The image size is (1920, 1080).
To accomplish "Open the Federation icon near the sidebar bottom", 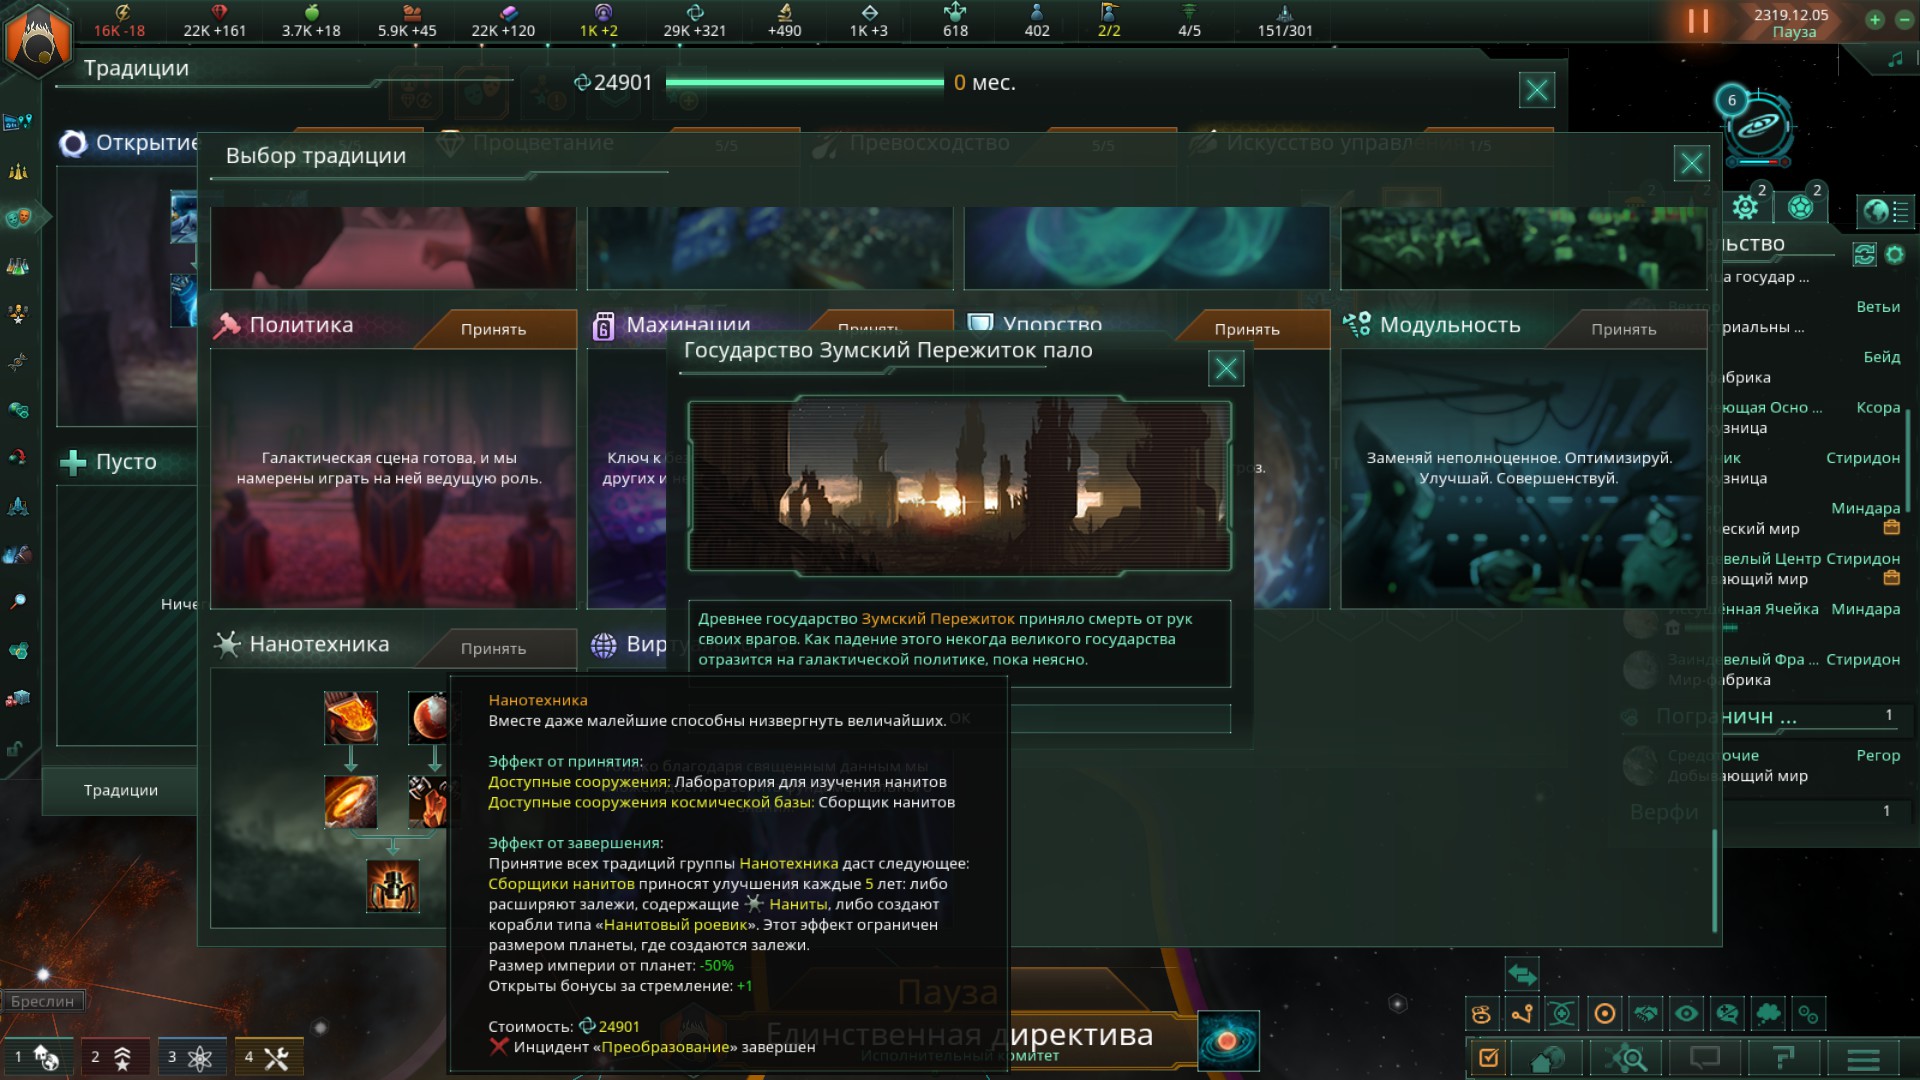I will click(x=18, y=698).
